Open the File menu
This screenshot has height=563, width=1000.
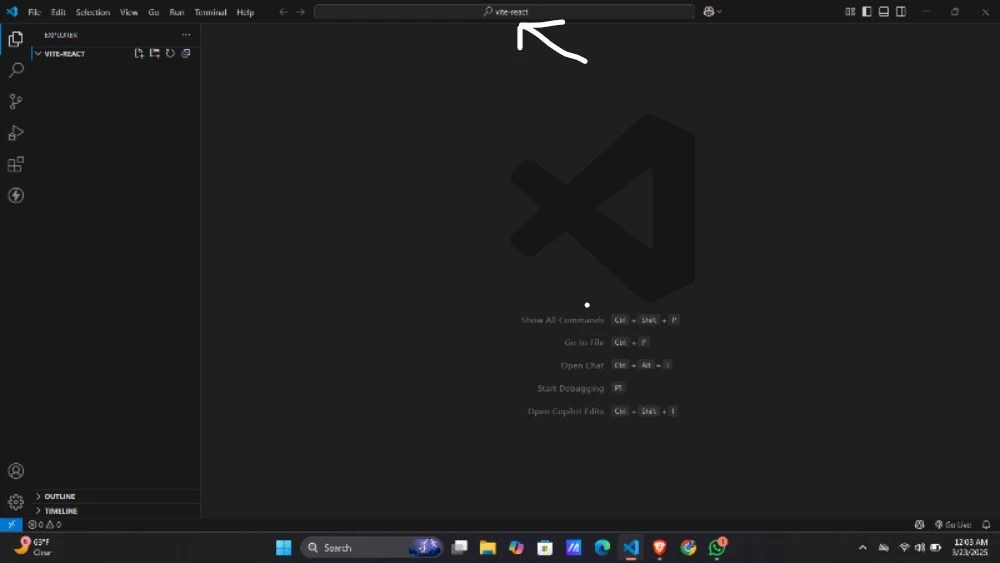[x=34, y=12]
